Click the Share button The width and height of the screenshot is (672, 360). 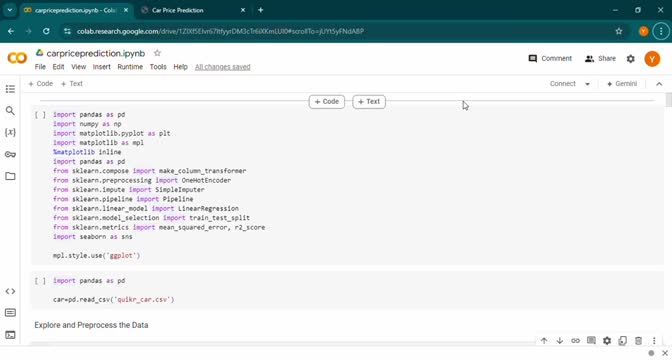pos(600,59)
